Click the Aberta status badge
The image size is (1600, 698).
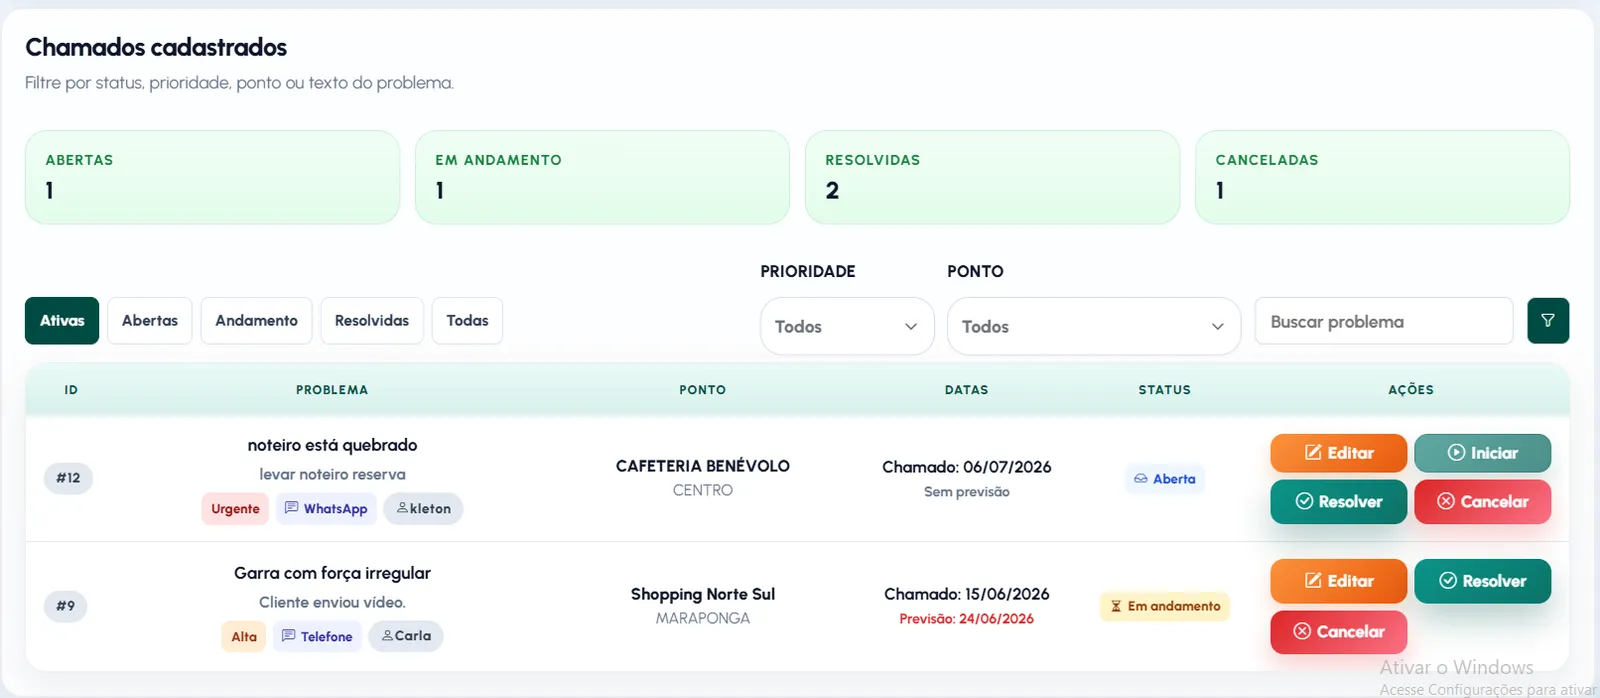point(1164,479)
